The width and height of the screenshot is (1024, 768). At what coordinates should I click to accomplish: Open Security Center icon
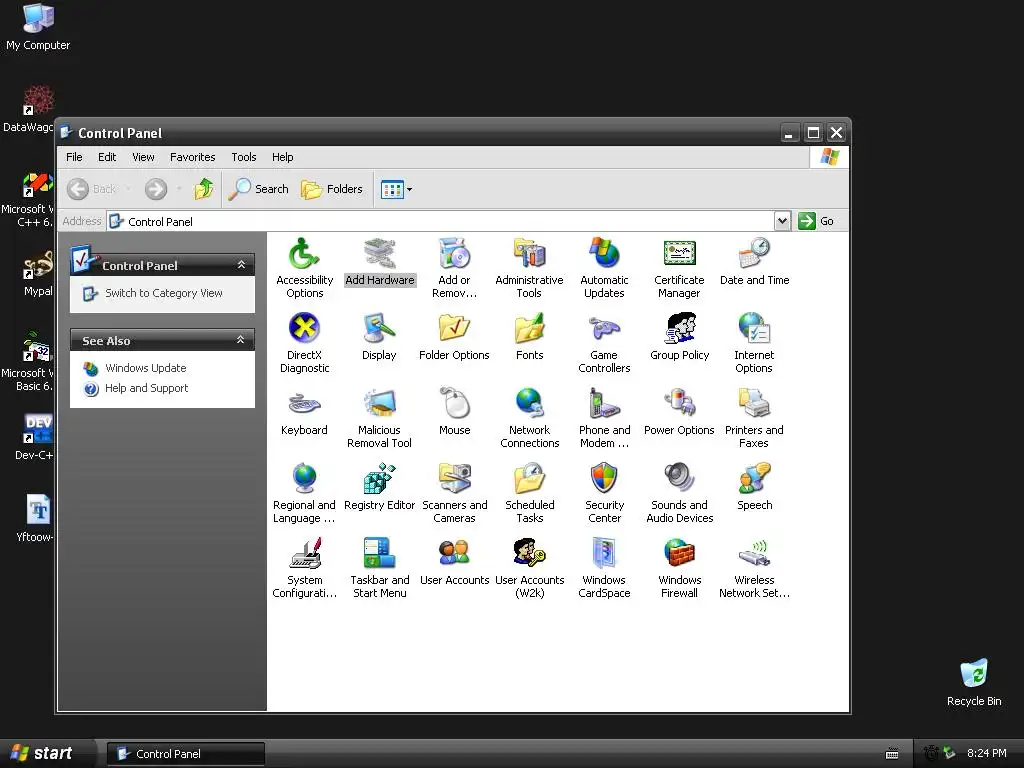(604, 493)
